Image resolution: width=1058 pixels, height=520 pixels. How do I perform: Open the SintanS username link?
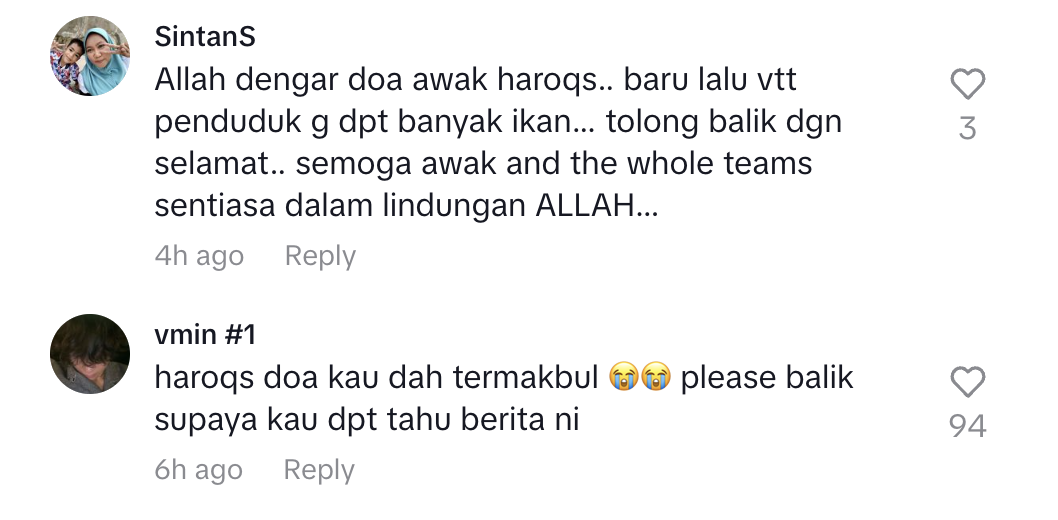click(205, 36)
